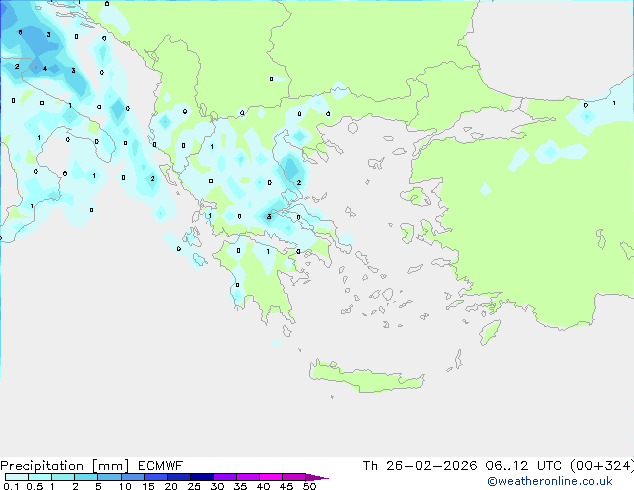Select pink swatch between 40 and 45

(x=271, y=477)
